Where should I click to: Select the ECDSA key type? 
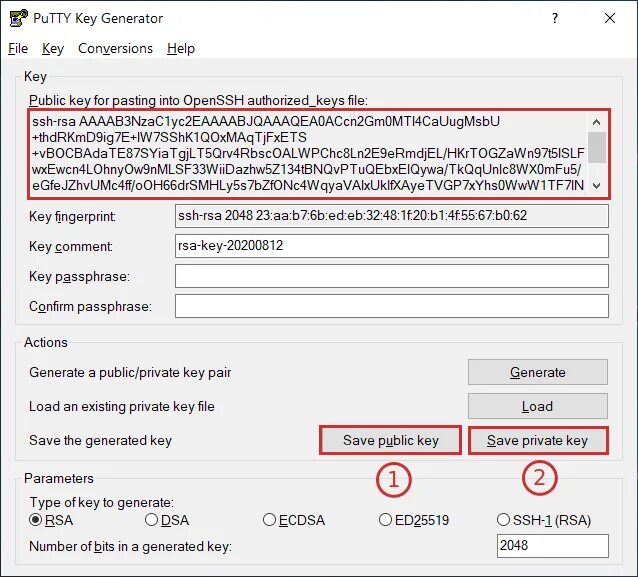tap(294, 520)
